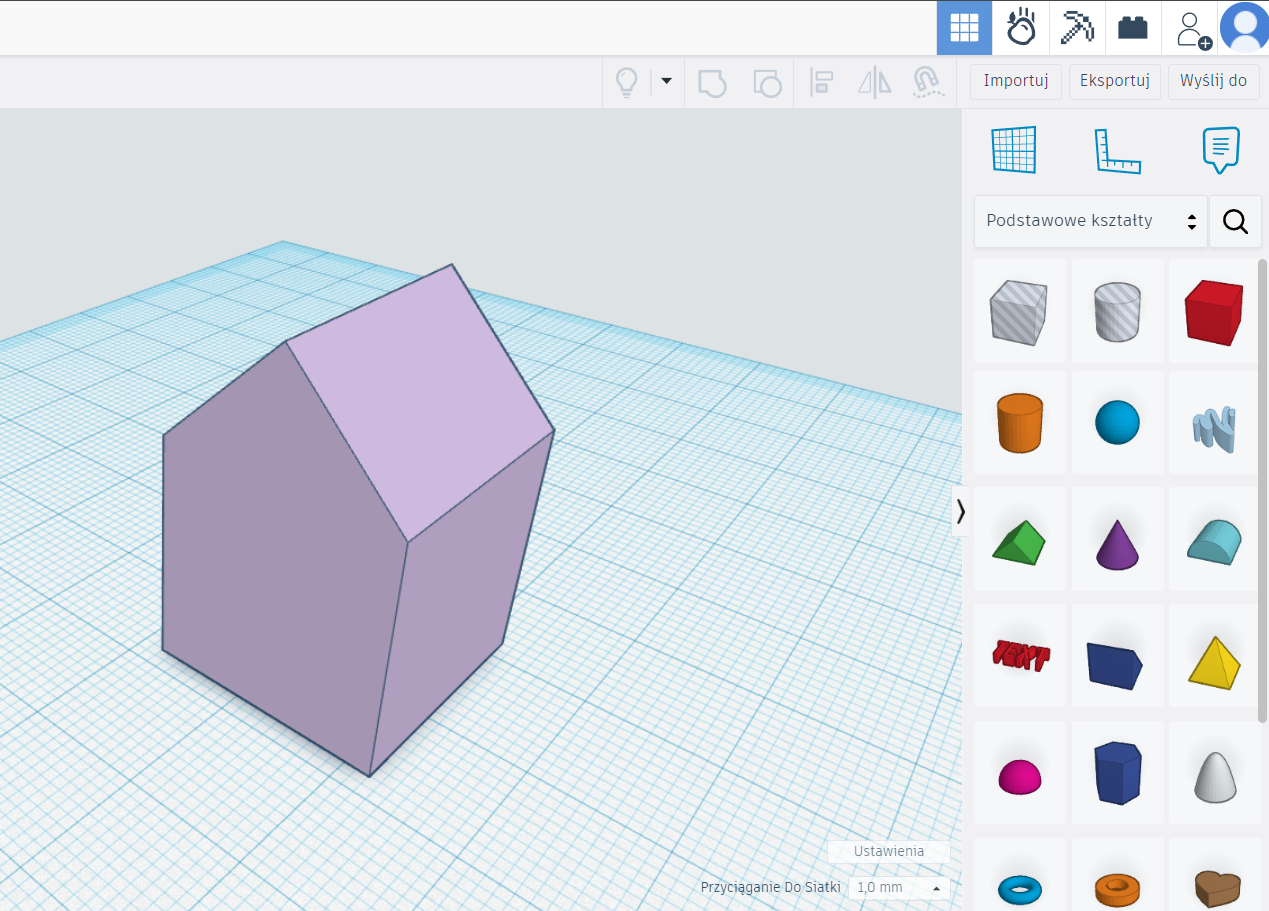Open the Sim Lab hand icon

tap(1021, 28)
